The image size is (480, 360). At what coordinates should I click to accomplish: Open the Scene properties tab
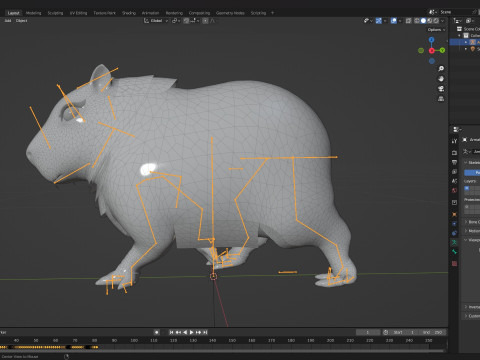click(454, 181)
